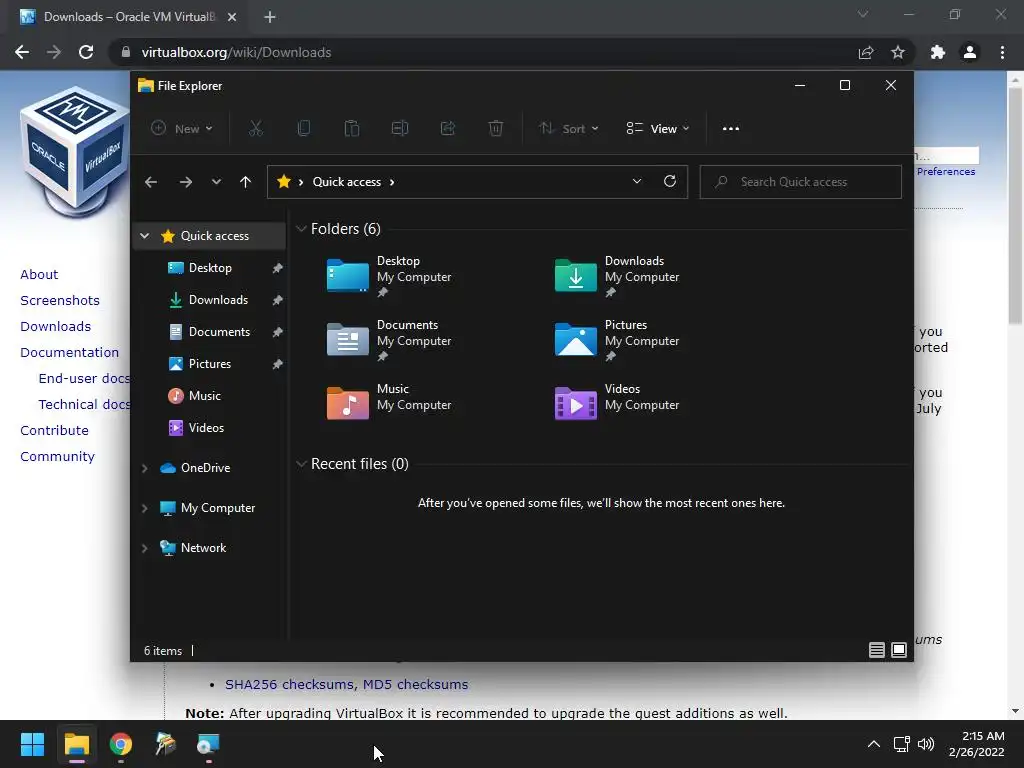The height and width of the screenshot is (768, 1024).
Task: Click the About link on VirtualBox page
Action: point(39,274)
